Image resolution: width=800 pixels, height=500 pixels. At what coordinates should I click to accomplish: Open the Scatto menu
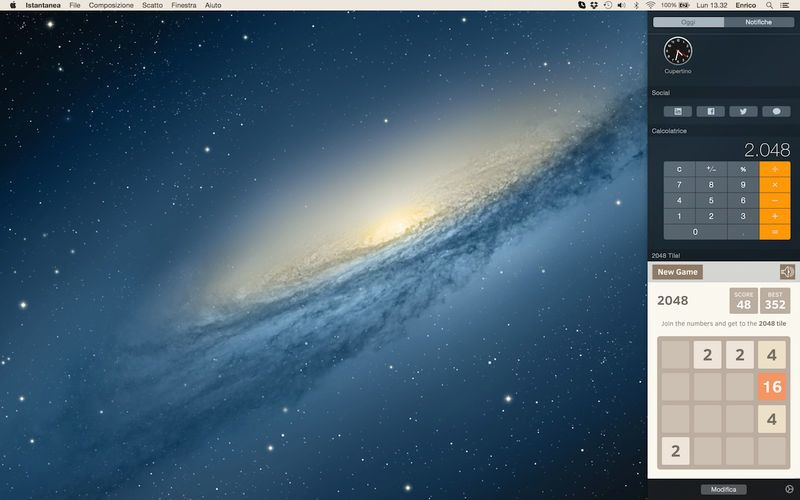pyautogui.click(x=153, y=5)
